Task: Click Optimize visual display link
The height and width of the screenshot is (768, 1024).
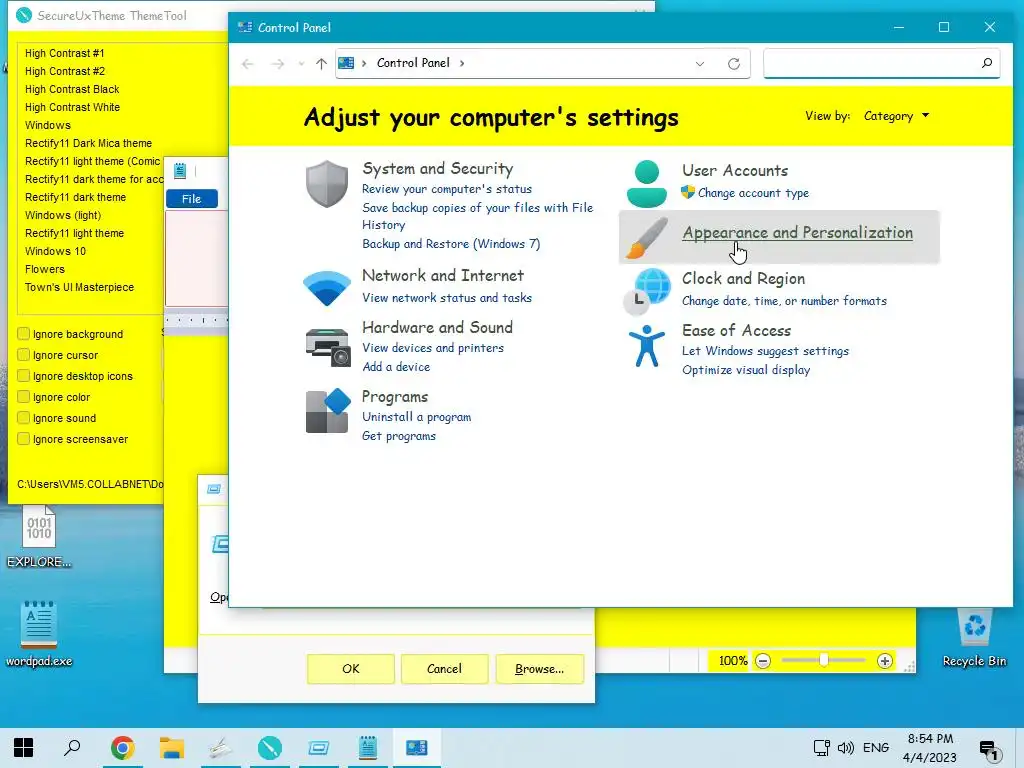Action: click(746, 370)
